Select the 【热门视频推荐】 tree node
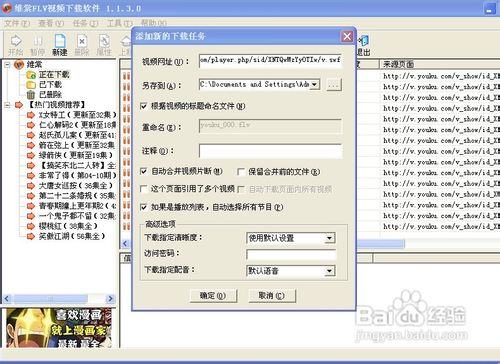 point(56,105)
